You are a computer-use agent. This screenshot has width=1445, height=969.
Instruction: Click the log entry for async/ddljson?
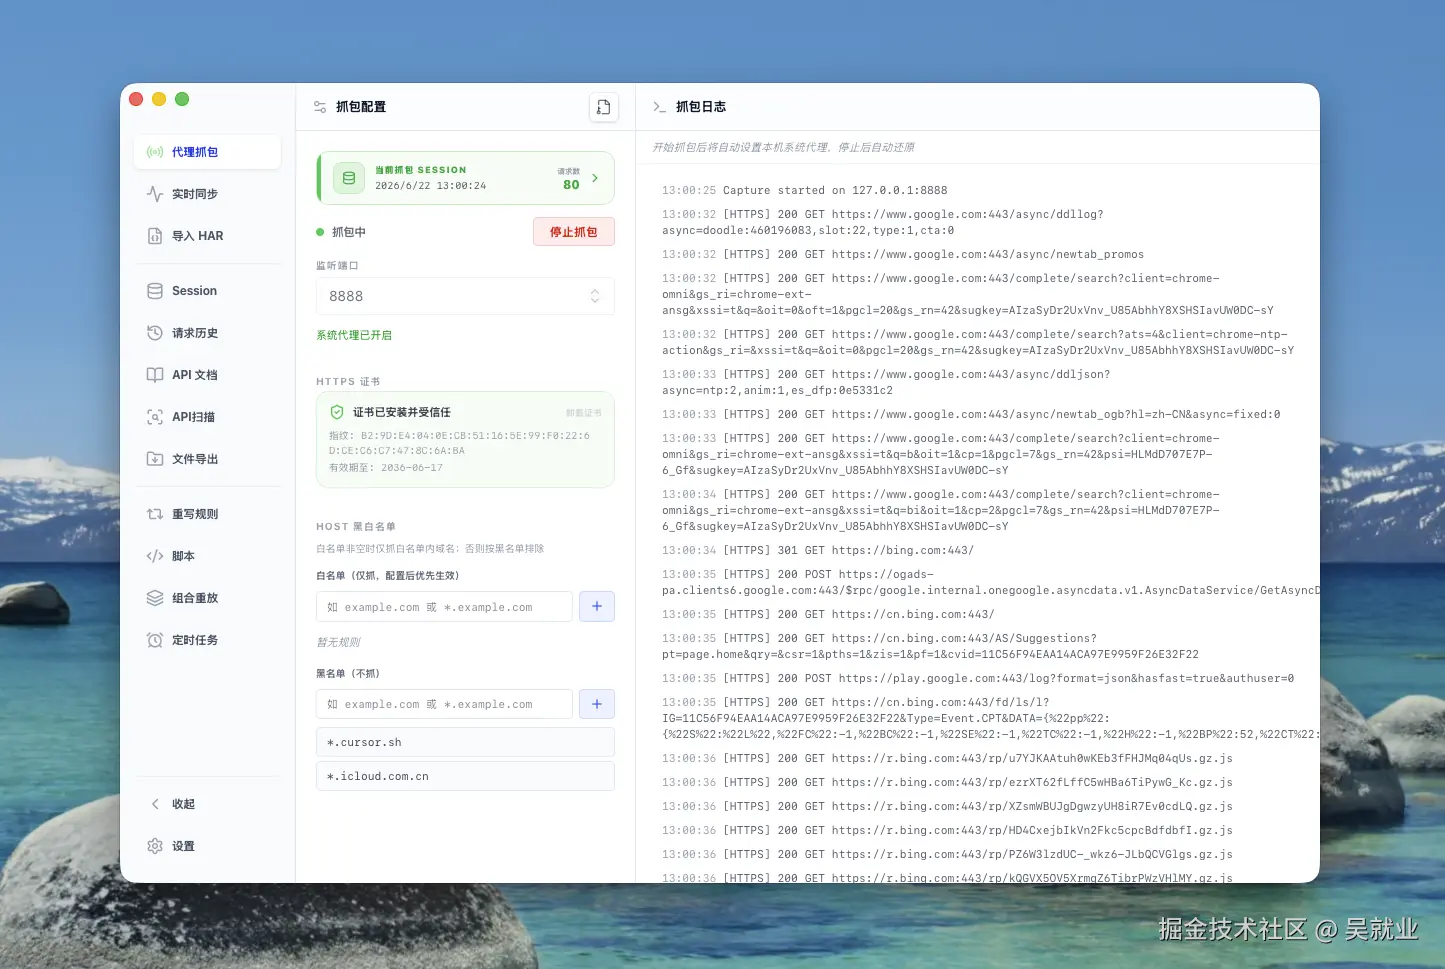(886, 382)
